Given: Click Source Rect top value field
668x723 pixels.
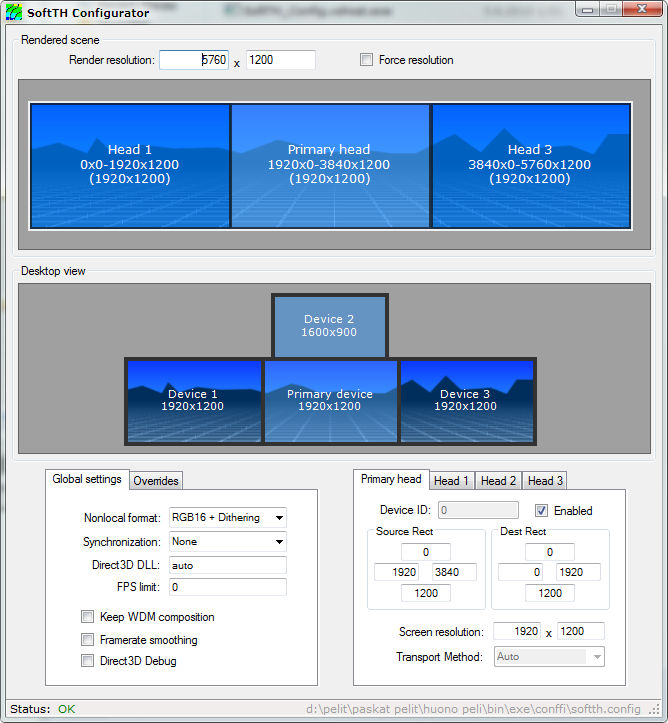Looking at the screenshot, I should pyautogui.click(x=426, y=552).
